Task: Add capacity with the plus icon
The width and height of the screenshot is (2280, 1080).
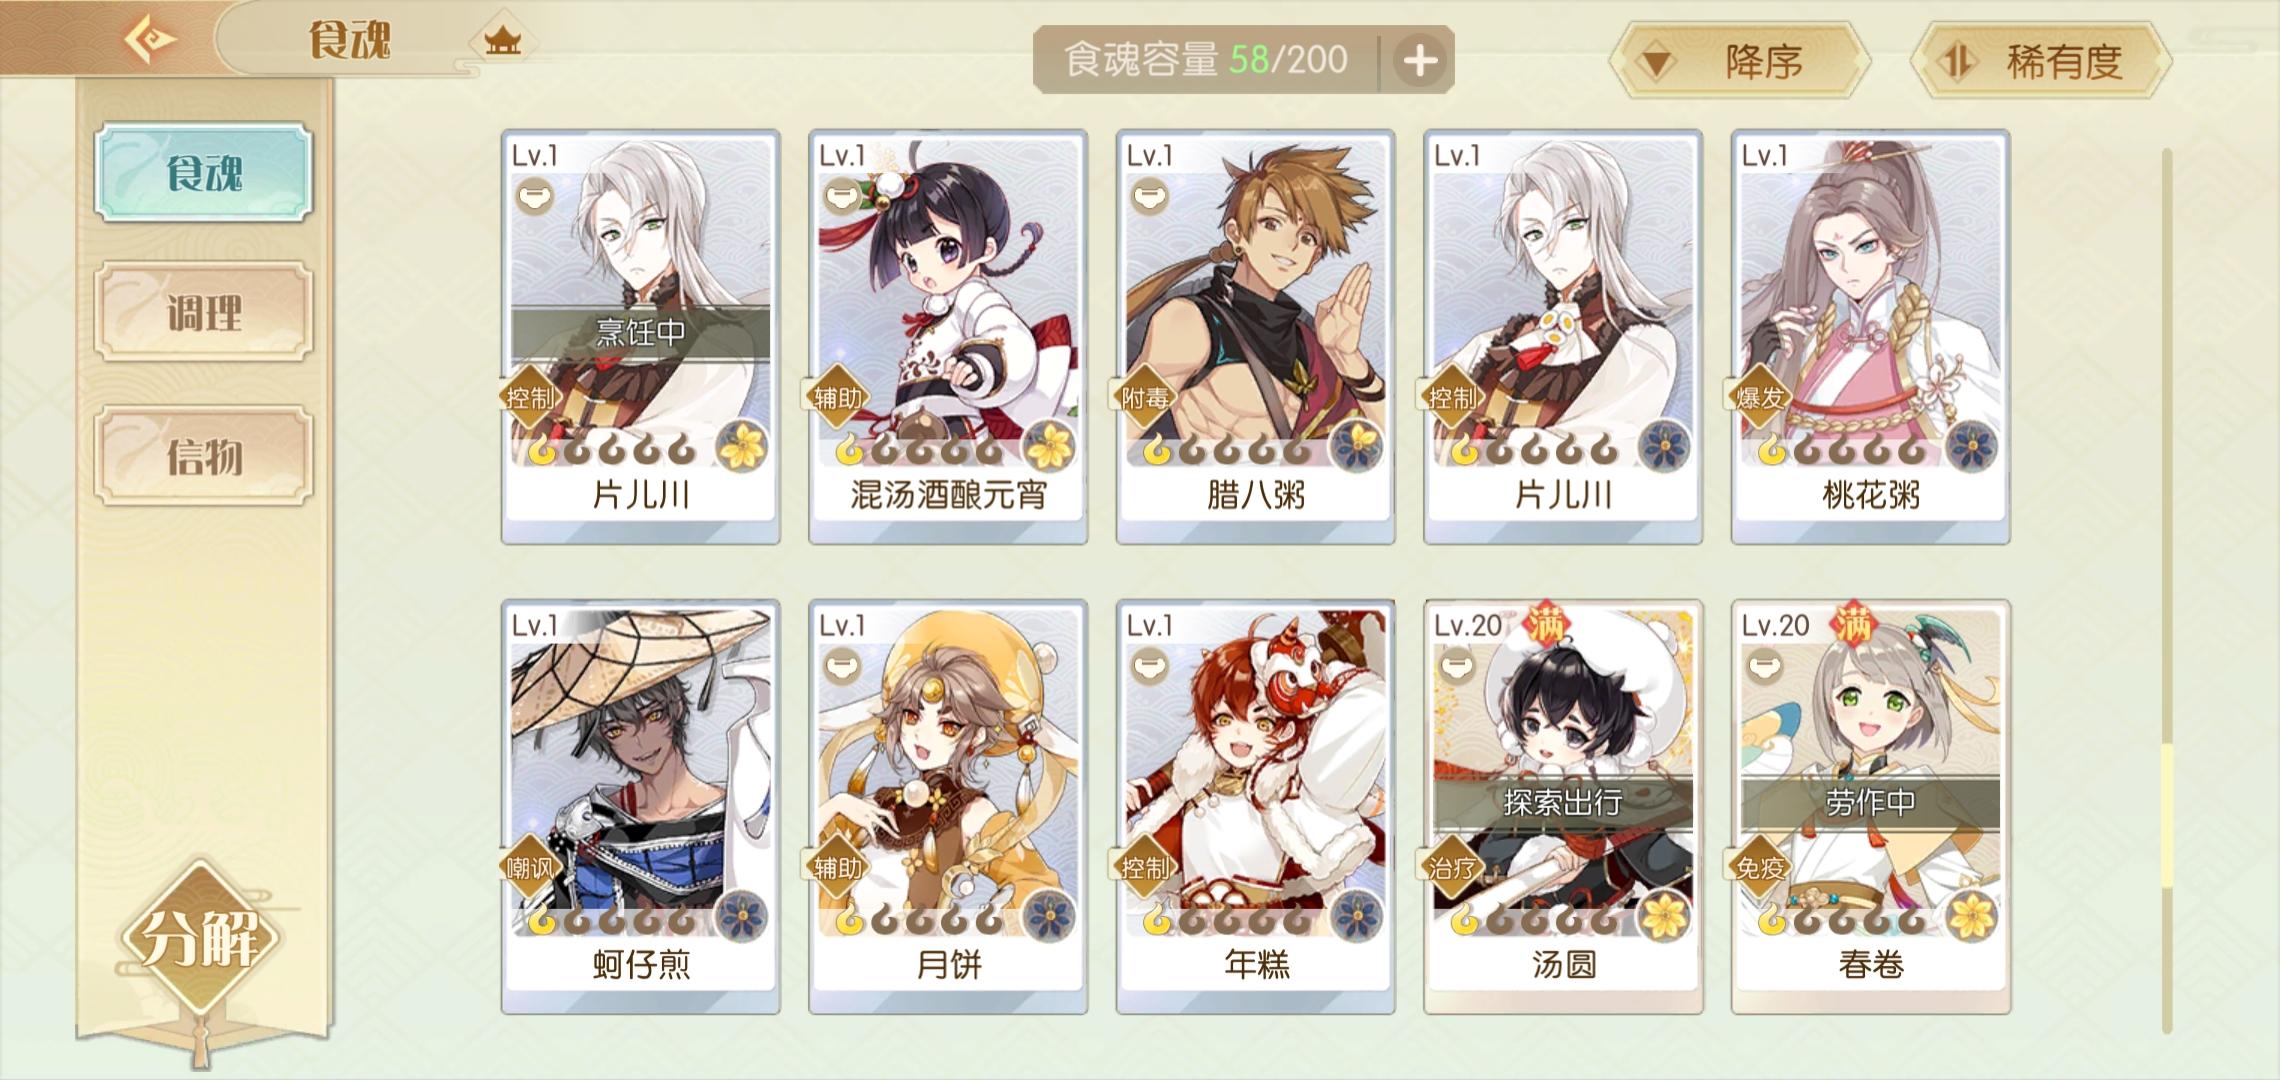Action: click(1420, 61)
